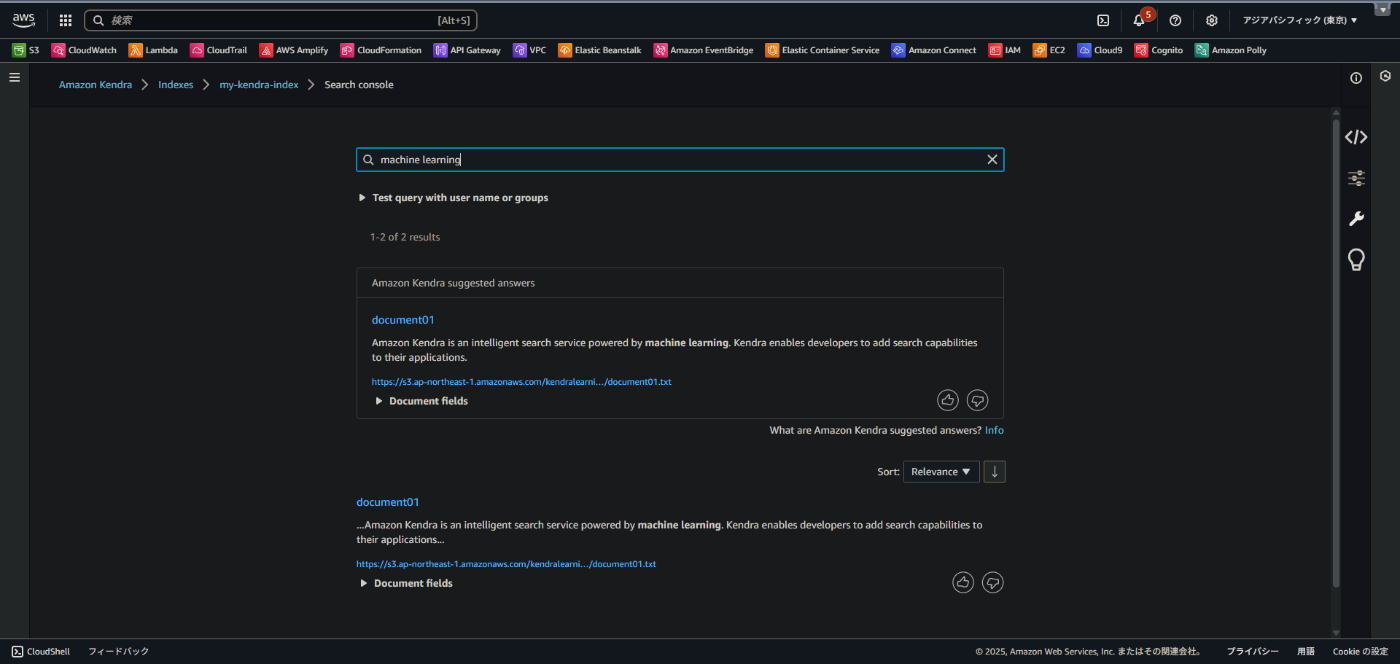Open the info panel circle icon
The width and height of the screenshot is (1400, 664).
pyautogui.click(x=1356, y=78)
